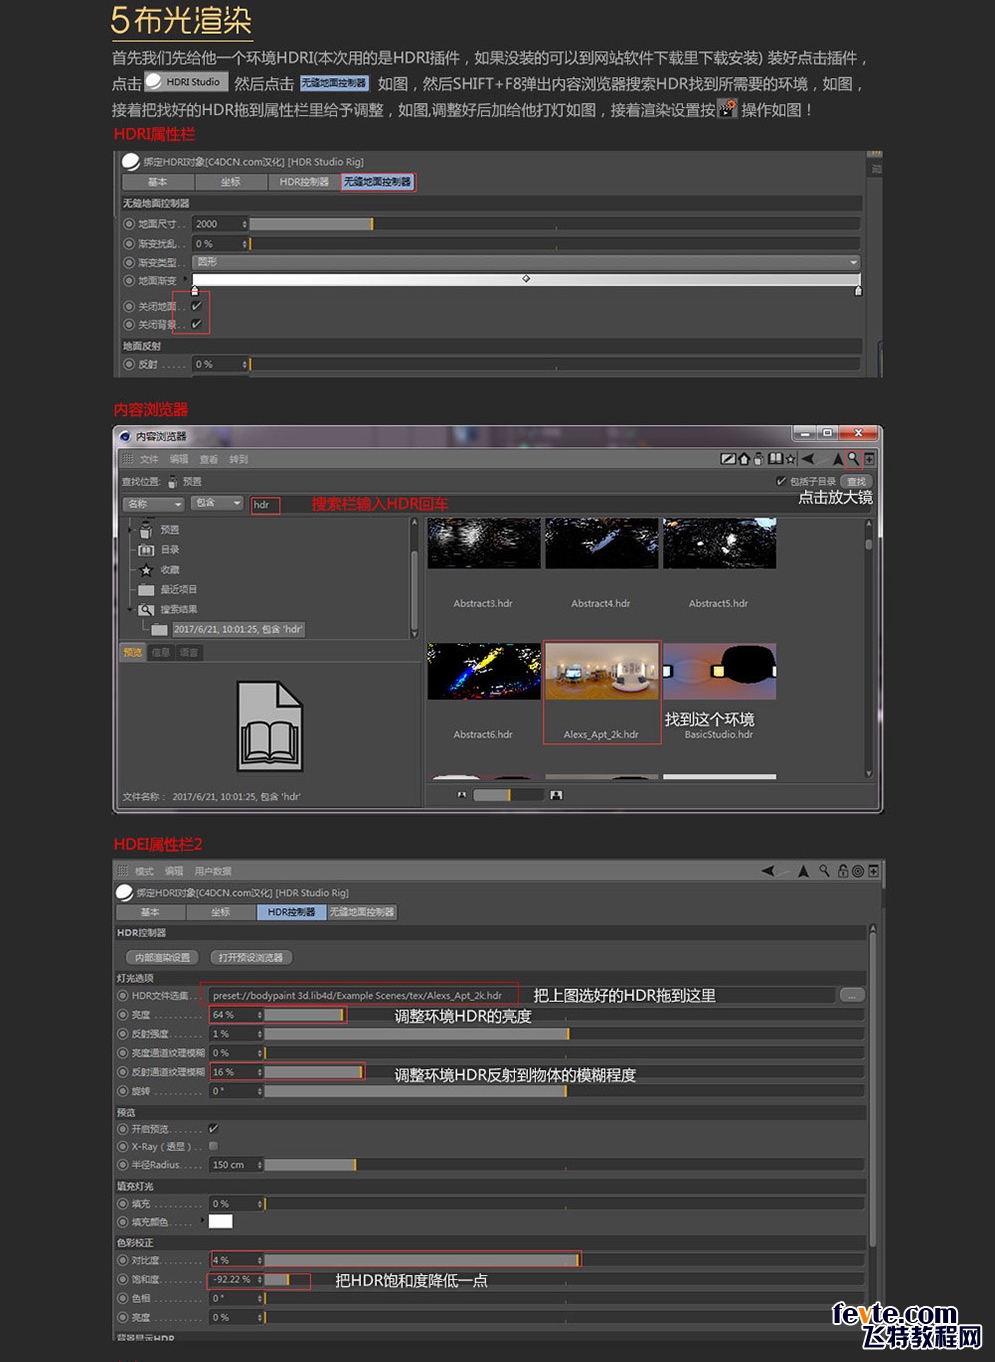995x1362 pixels.
Task: Open the 坐标 tab in top HDRI panel
Action: 231,182
